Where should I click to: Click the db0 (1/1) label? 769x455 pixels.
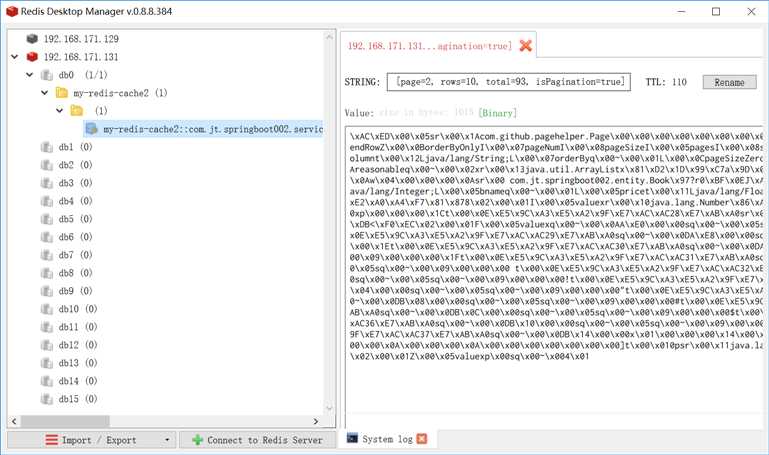82,75
